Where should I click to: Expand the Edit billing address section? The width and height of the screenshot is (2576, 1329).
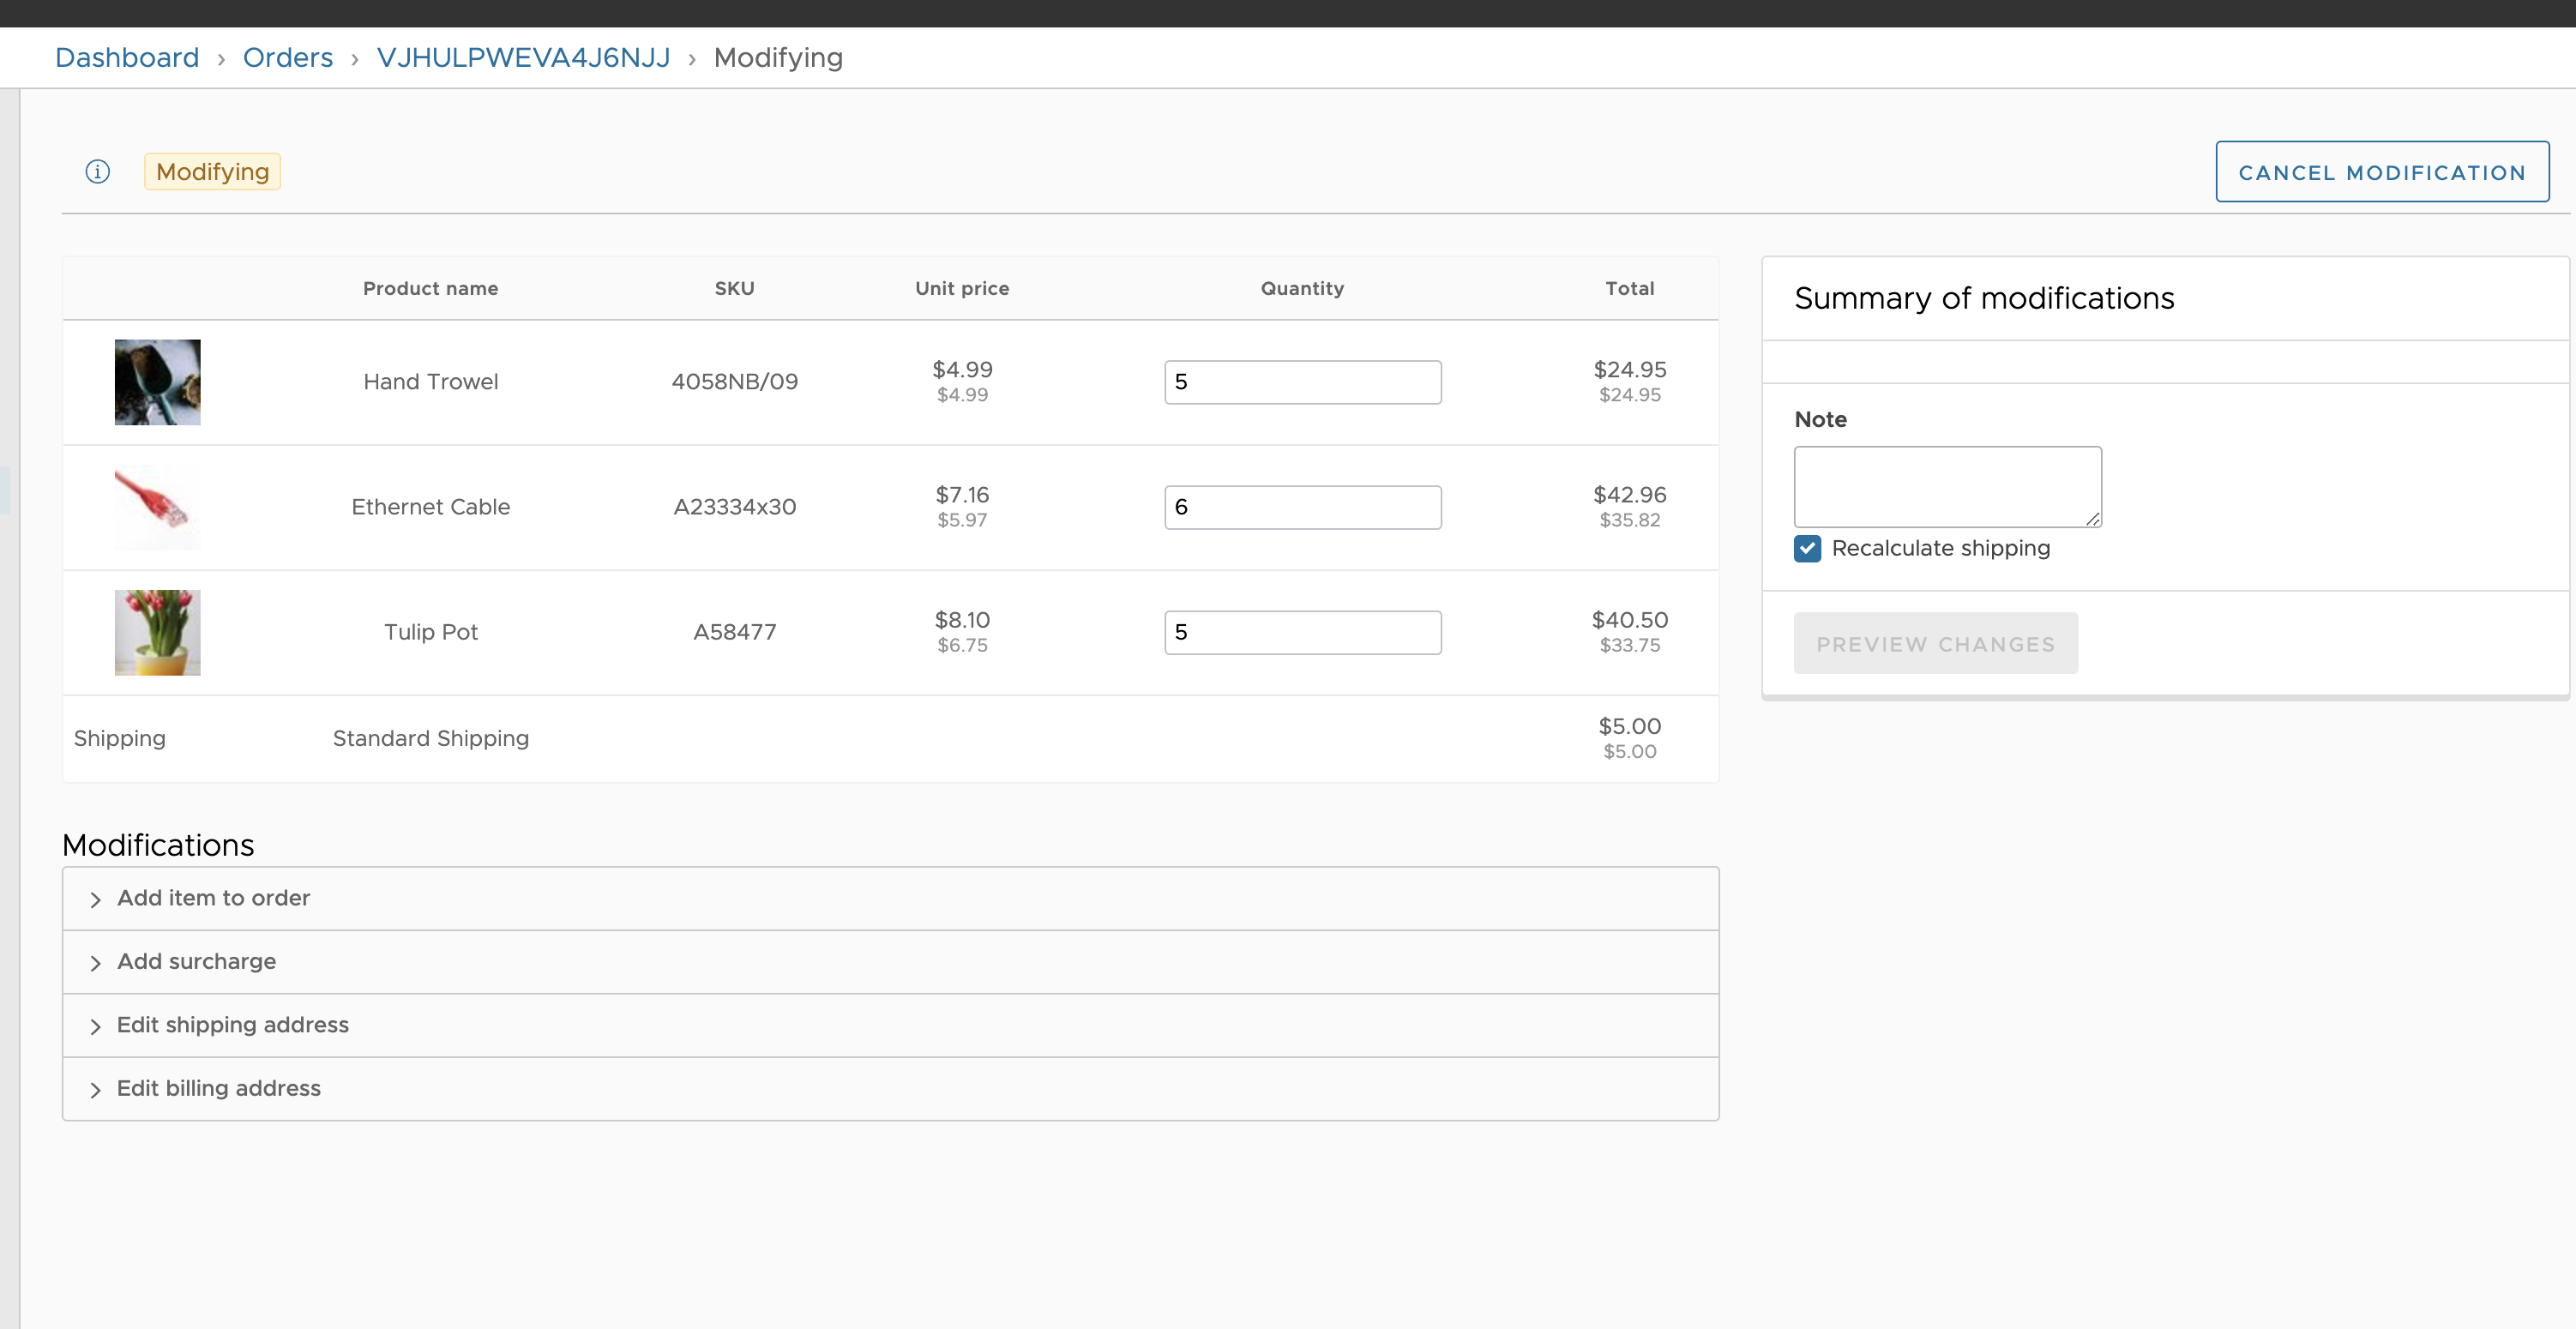click(218, 1088)
